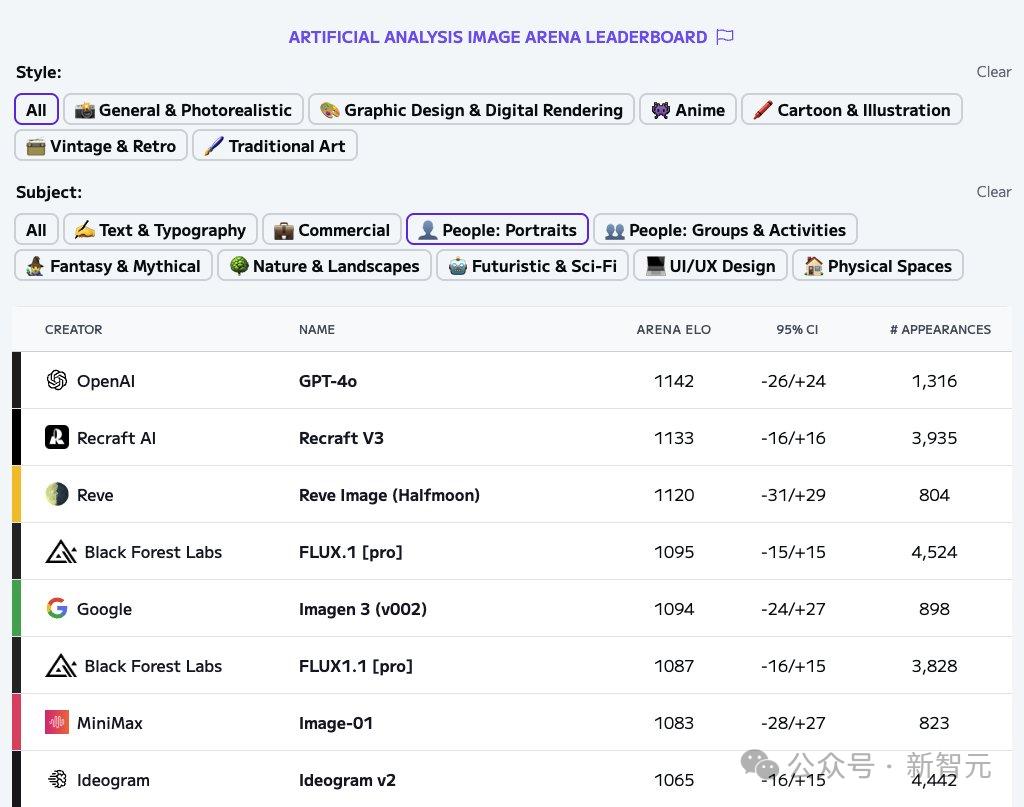This screenshot has width=1024, height=807.
Task: Click the Image-01 model name
Action: pyautogui.click(x=336, y=723)
